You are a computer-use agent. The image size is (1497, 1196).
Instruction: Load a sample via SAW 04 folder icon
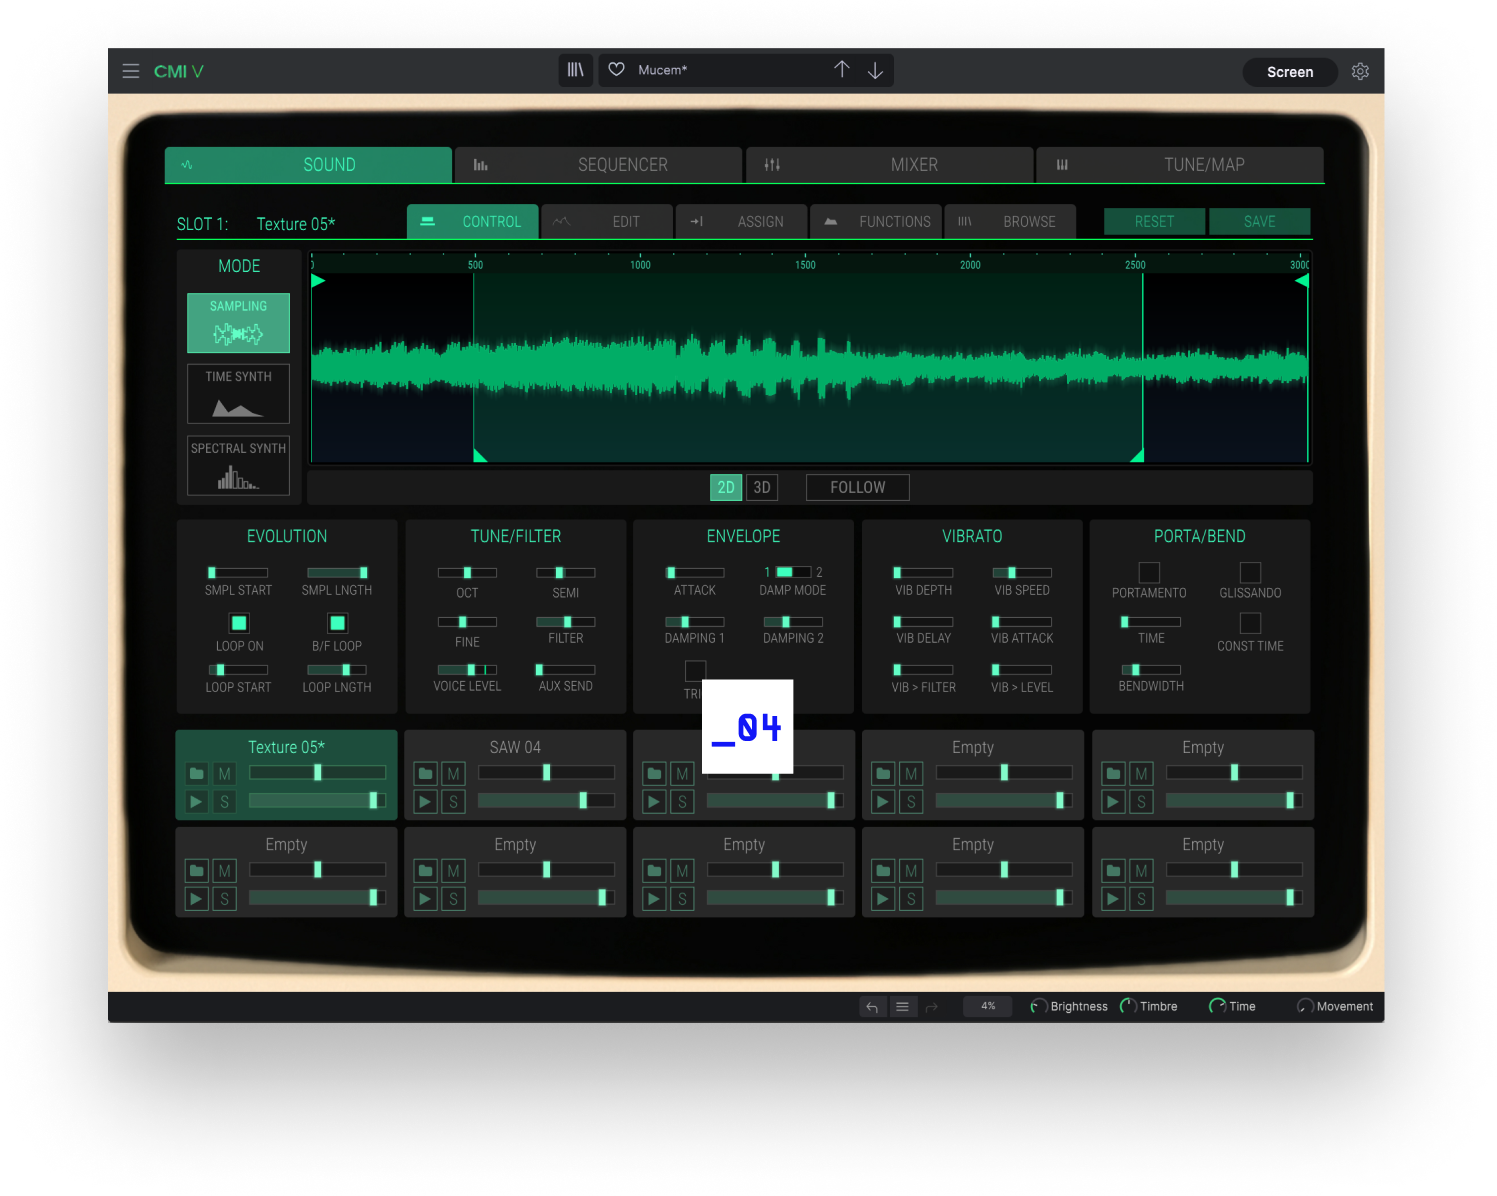426,774
